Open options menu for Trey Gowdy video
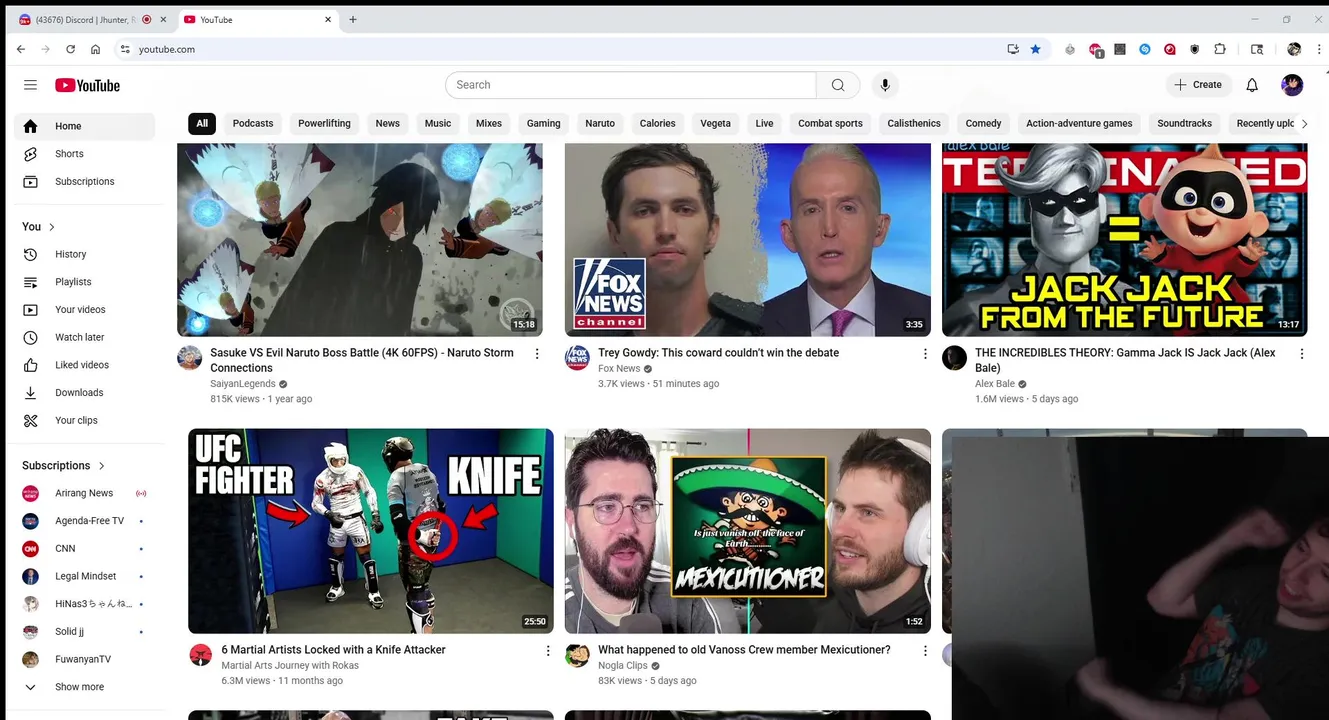This screenshot has width=1329, height=720. point(925,354)
